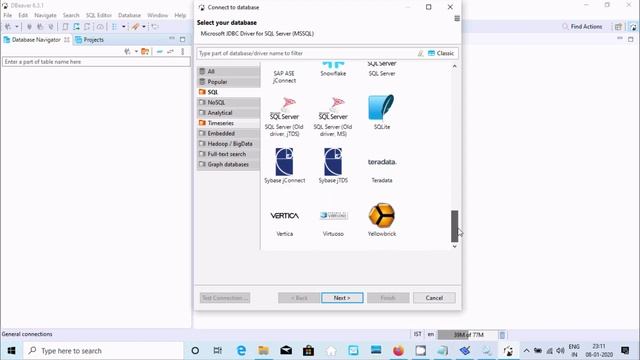Select the Yellowbrick database
This screenshot has width=640, height=360.
(x=382, y=219)
